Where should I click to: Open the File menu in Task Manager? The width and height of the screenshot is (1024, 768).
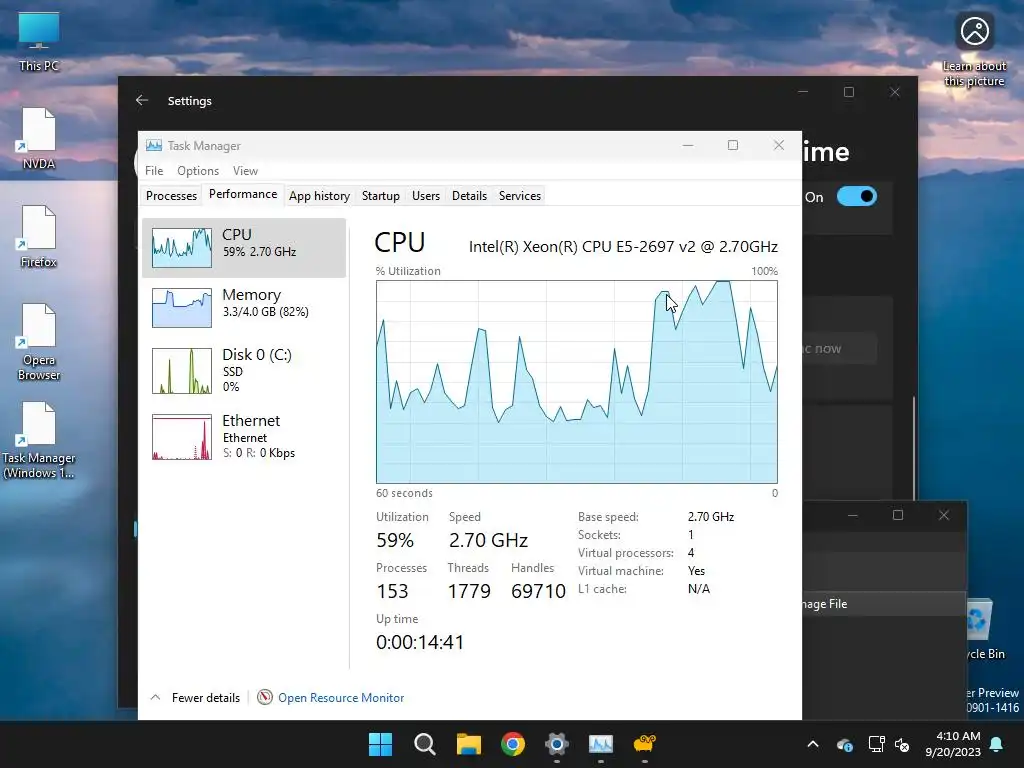tap(154, 170)
